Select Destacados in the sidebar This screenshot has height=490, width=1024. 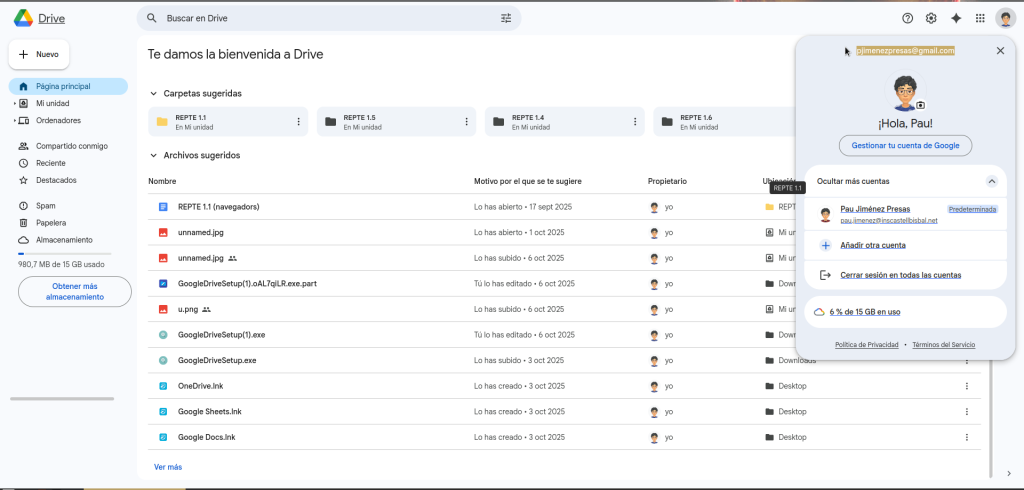pos(56,180)
